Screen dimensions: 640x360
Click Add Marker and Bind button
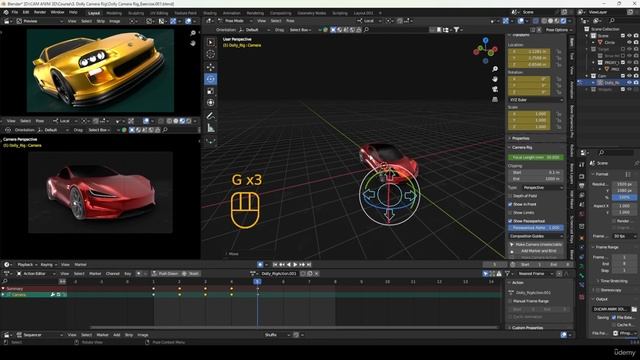(x=536, y=251)
